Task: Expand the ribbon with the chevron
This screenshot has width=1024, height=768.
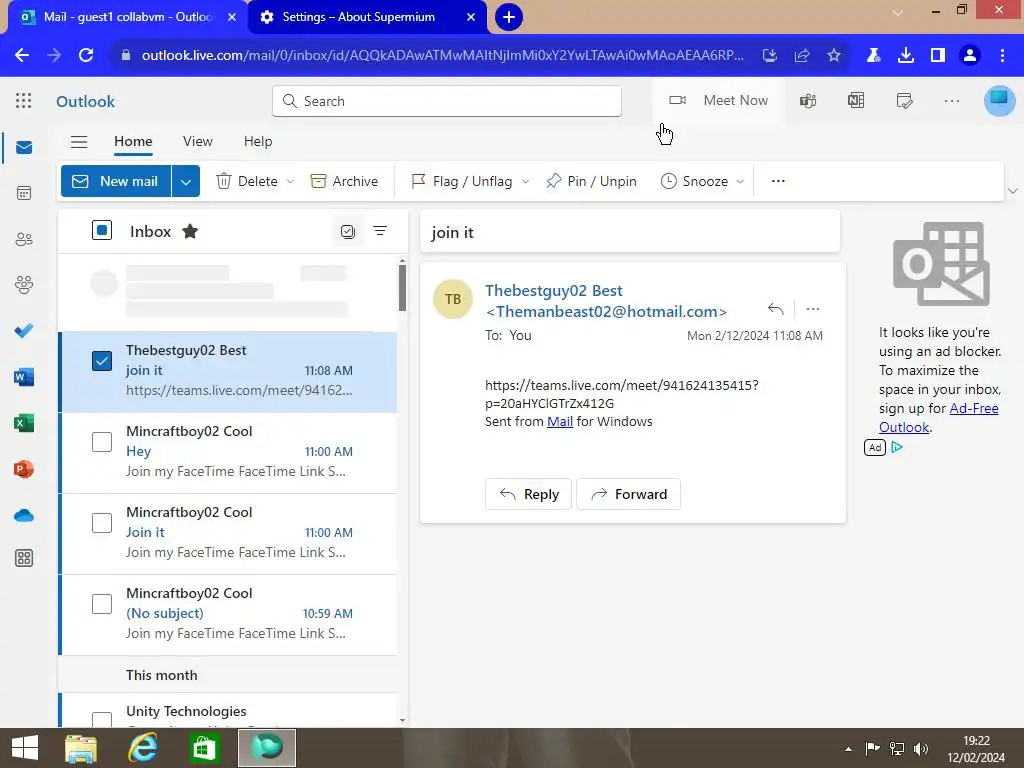Action: (x=1012, y=191)
